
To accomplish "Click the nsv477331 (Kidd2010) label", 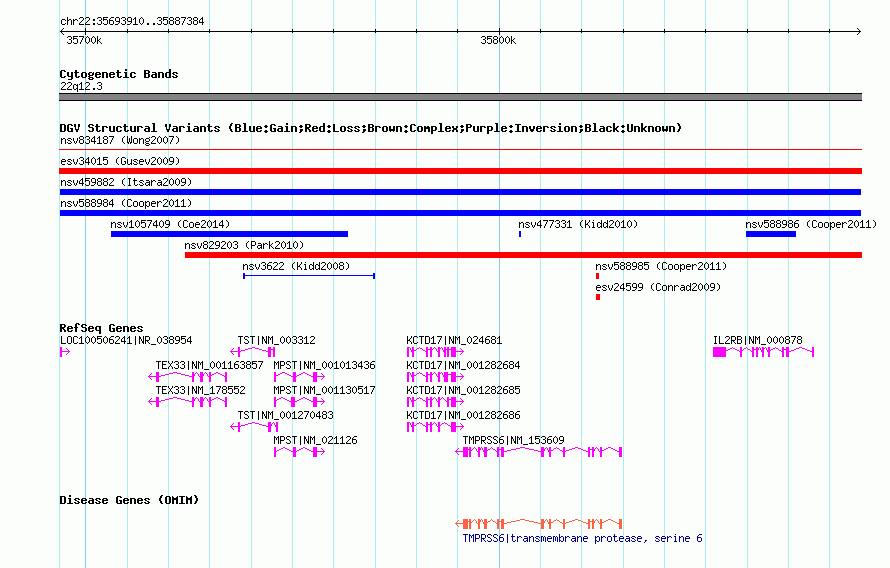I will (x=578, y=224).
